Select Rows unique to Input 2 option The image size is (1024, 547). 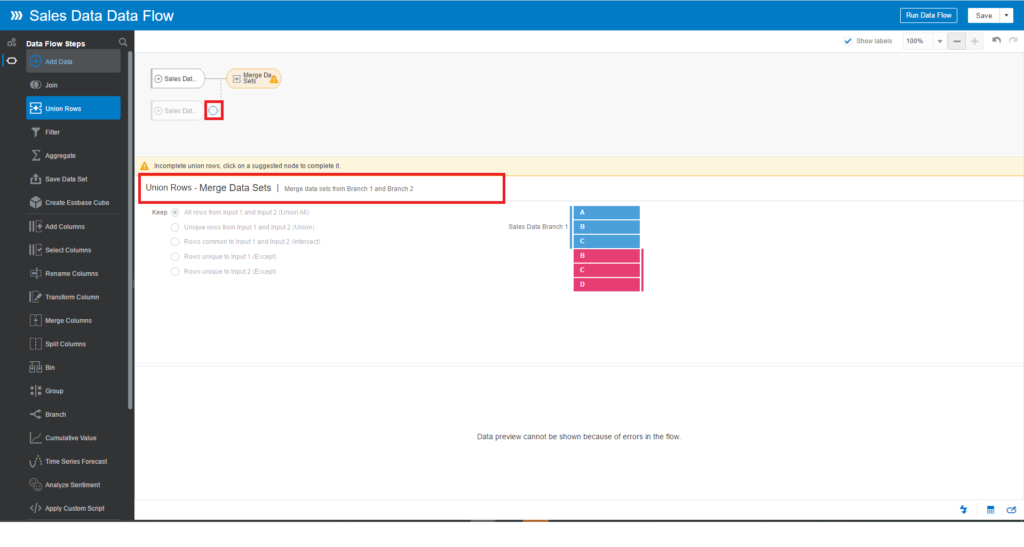(175, 272)
